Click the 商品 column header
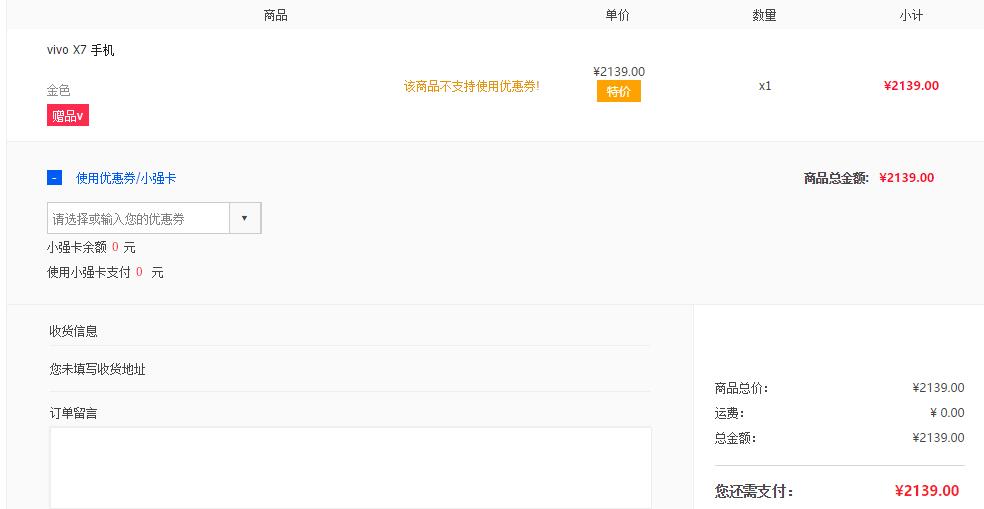 (x=275, y=16)
